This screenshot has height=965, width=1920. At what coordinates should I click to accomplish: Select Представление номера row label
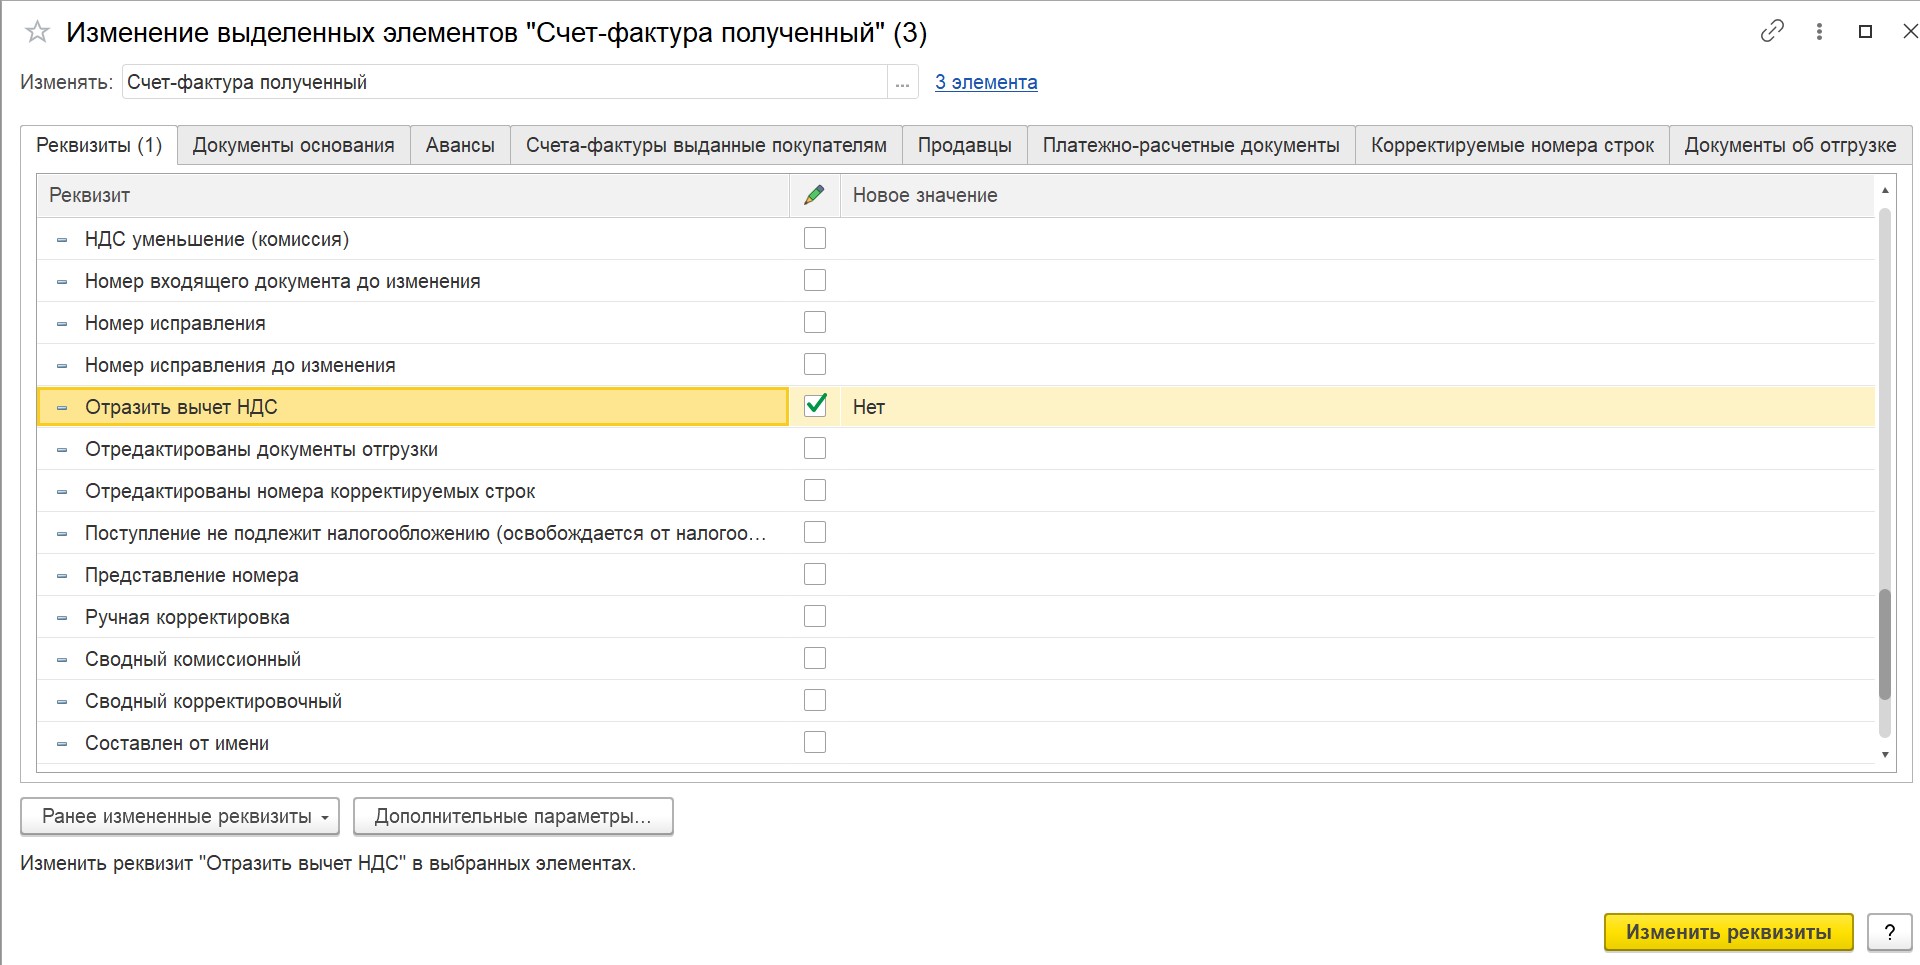192,575
